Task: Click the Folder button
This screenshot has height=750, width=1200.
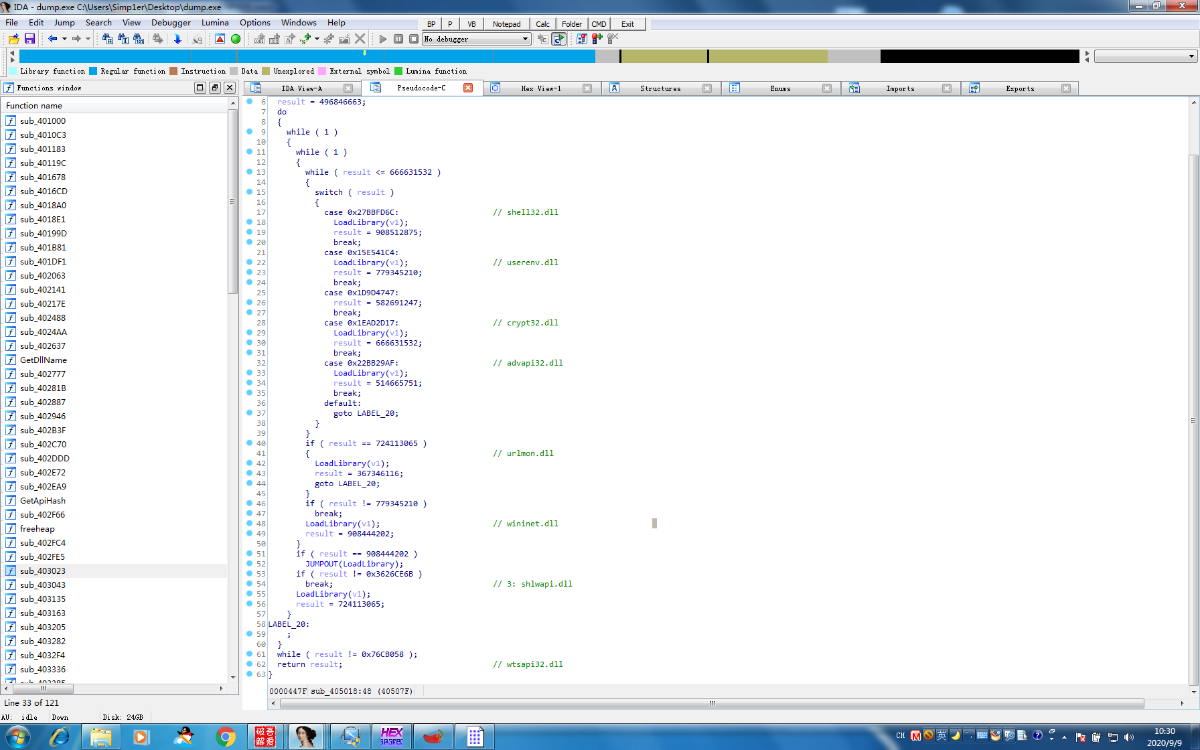Action: point(572,23)
